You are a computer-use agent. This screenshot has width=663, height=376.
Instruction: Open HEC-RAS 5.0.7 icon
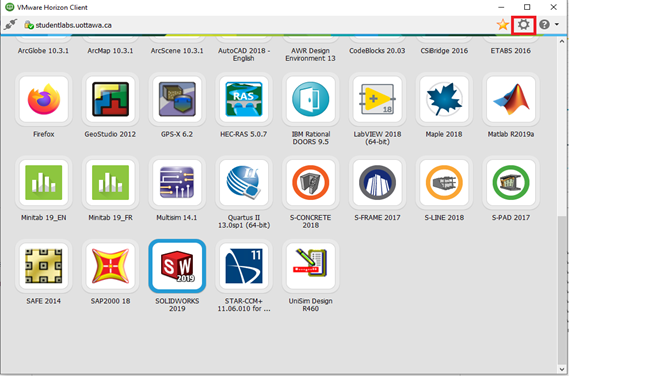tap(244, 99)
